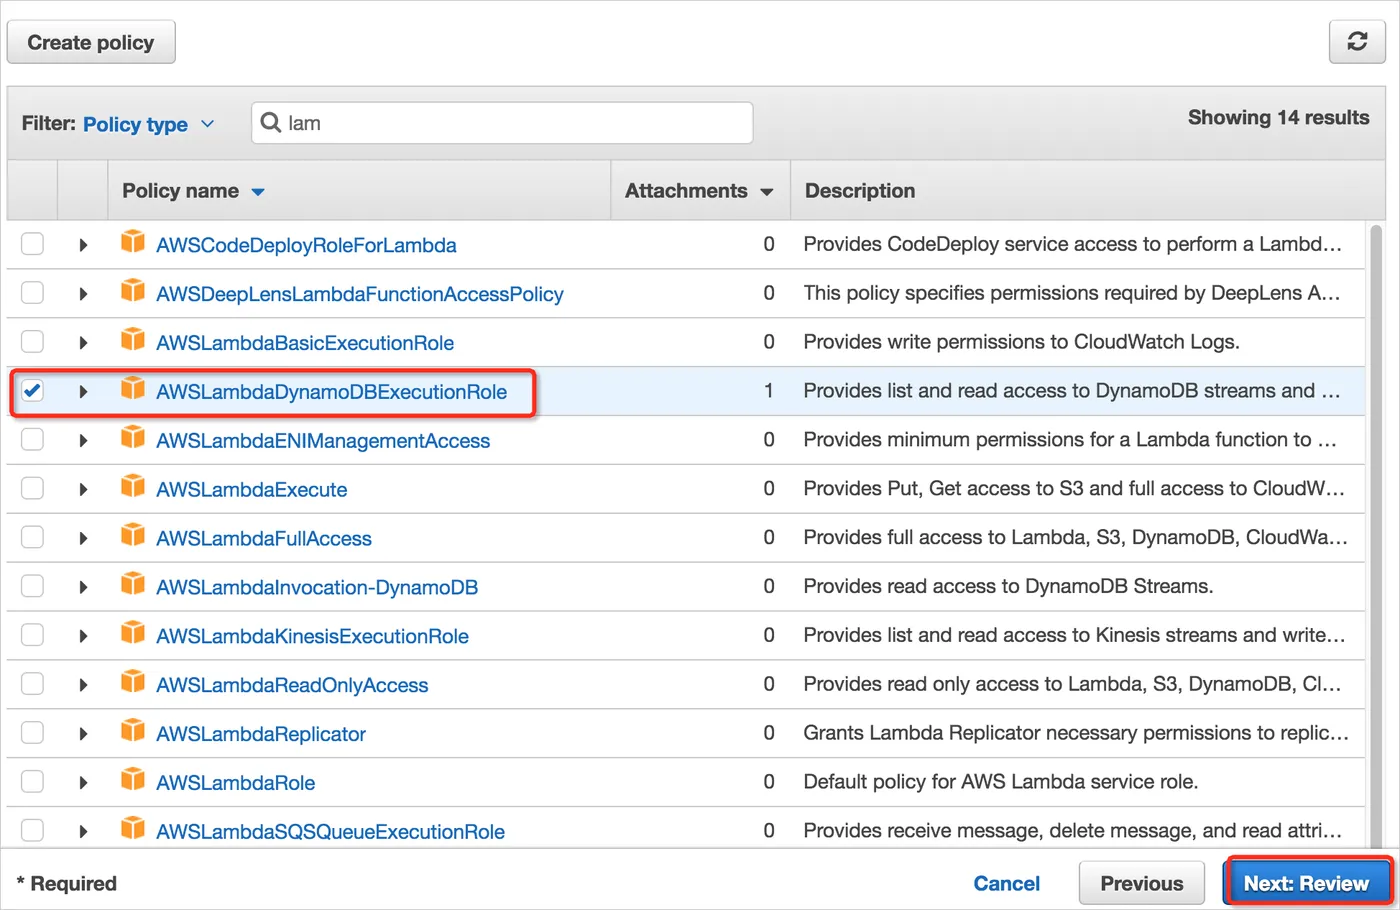The image size is (1400, 910).
Task: Click the 'Showing 14 results' text
Action: click(x=1278, y=117)
